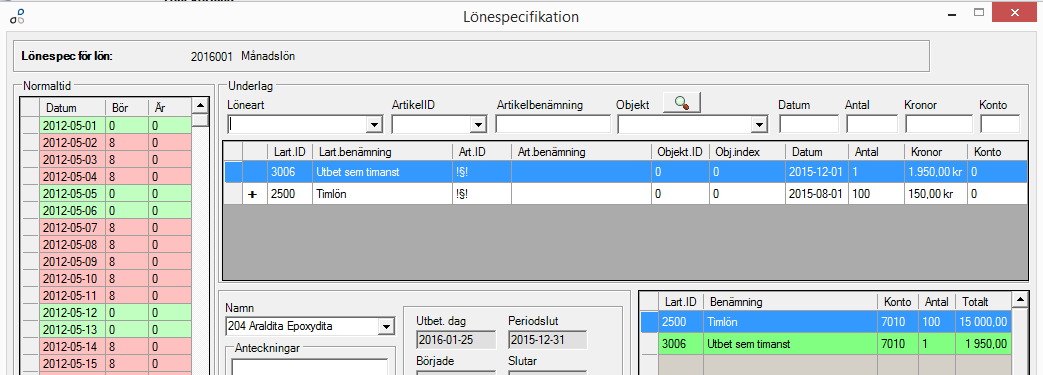Click the '2500' cell in Underlag grid
The height and width of the screenshot is (375, 1043).
pos(289,193)
